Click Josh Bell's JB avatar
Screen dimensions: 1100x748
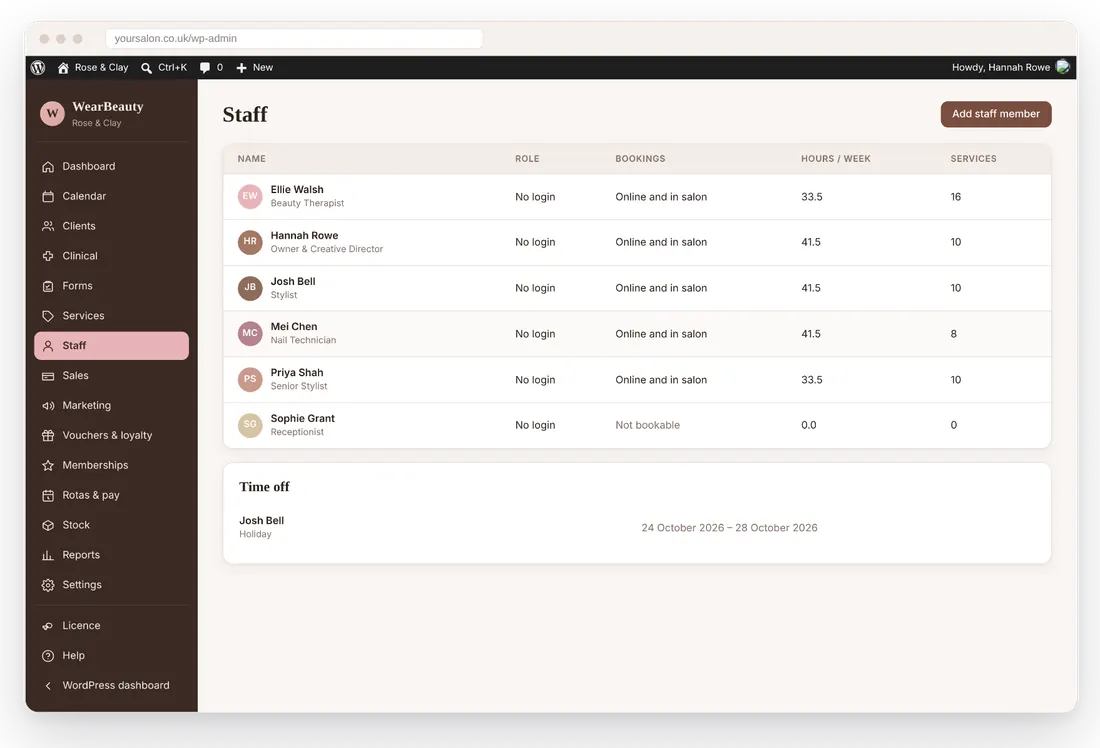point(250,288)
